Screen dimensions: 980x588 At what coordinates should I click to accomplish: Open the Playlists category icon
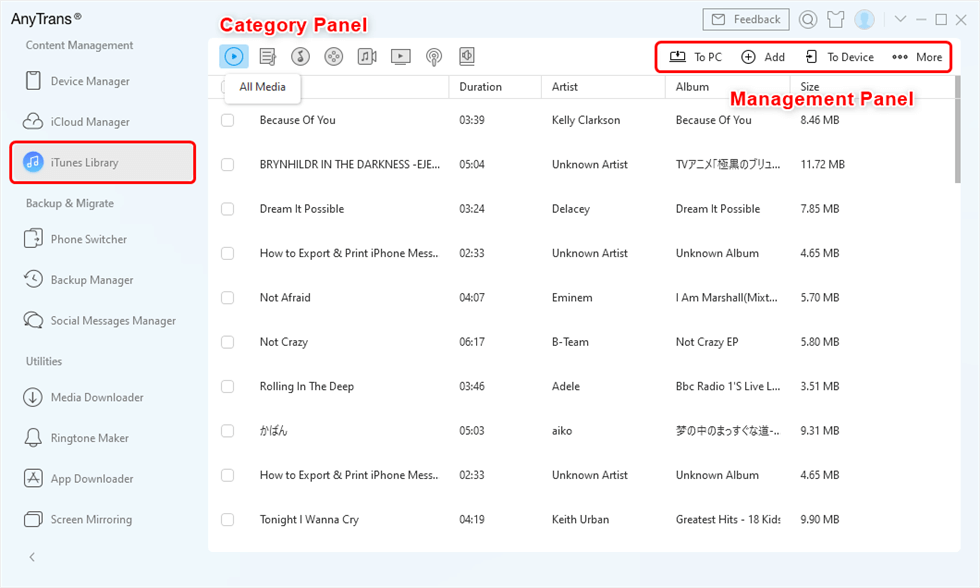click(x=268, y=57)
